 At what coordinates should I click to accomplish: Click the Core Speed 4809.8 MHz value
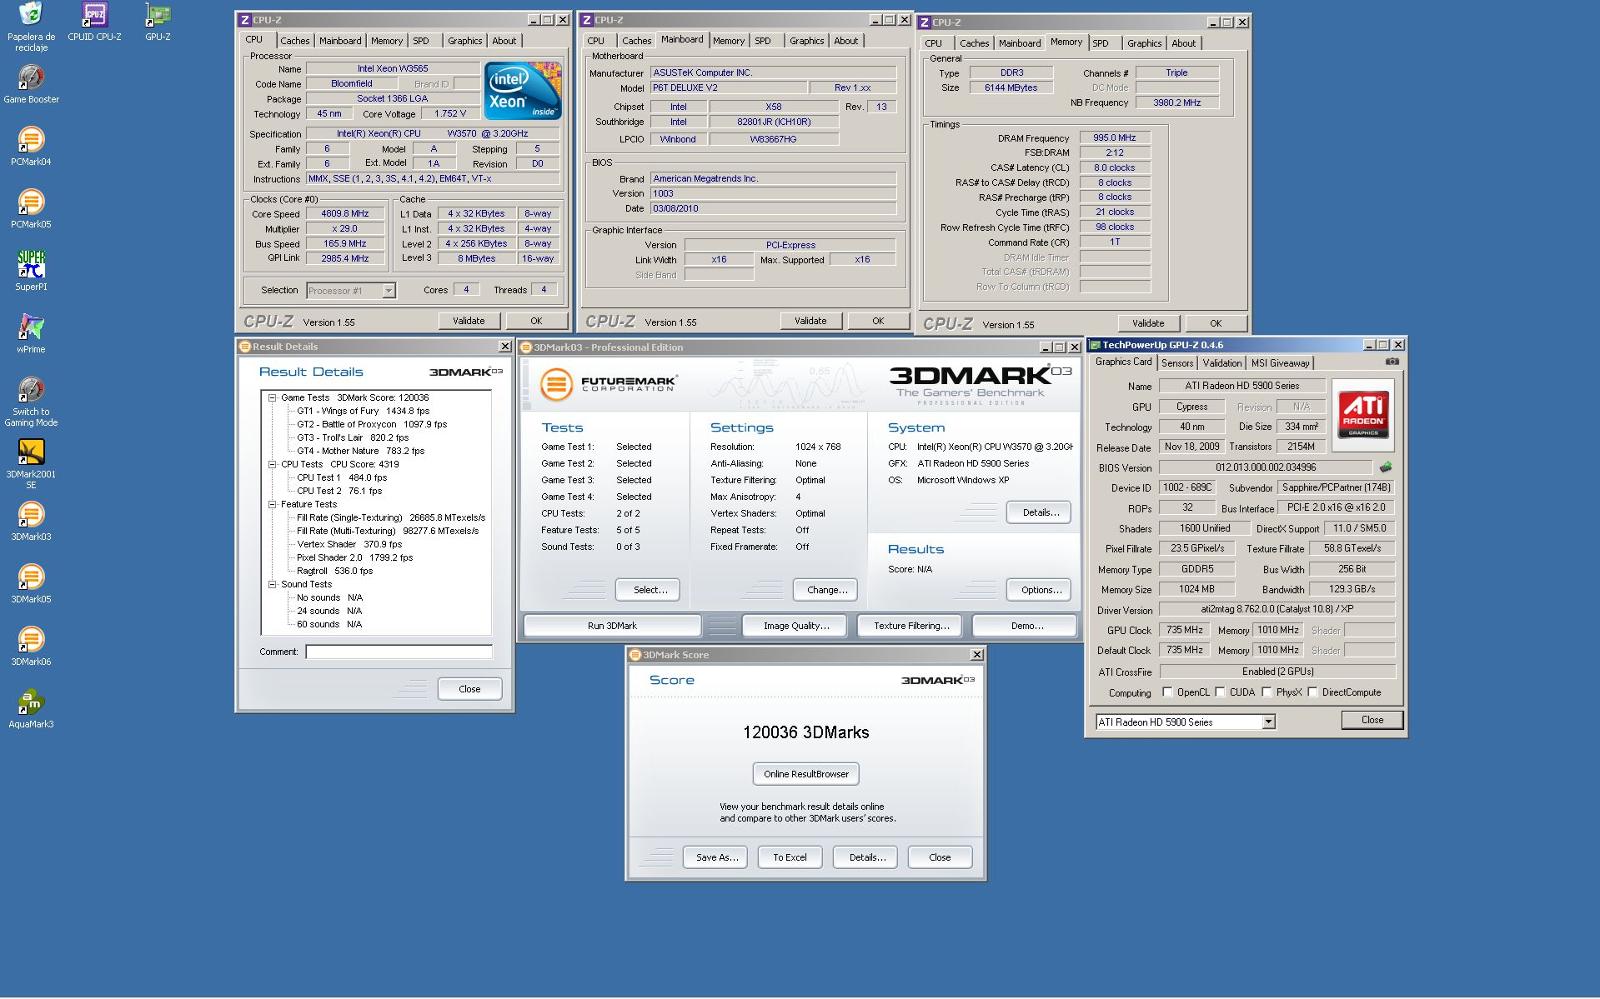(x=345, y=214)
